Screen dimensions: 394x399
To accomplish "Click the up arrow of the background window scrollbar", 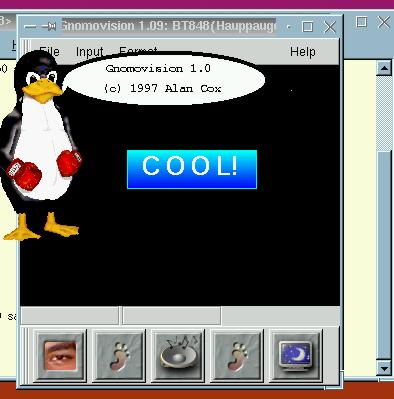I will point(384,68).
